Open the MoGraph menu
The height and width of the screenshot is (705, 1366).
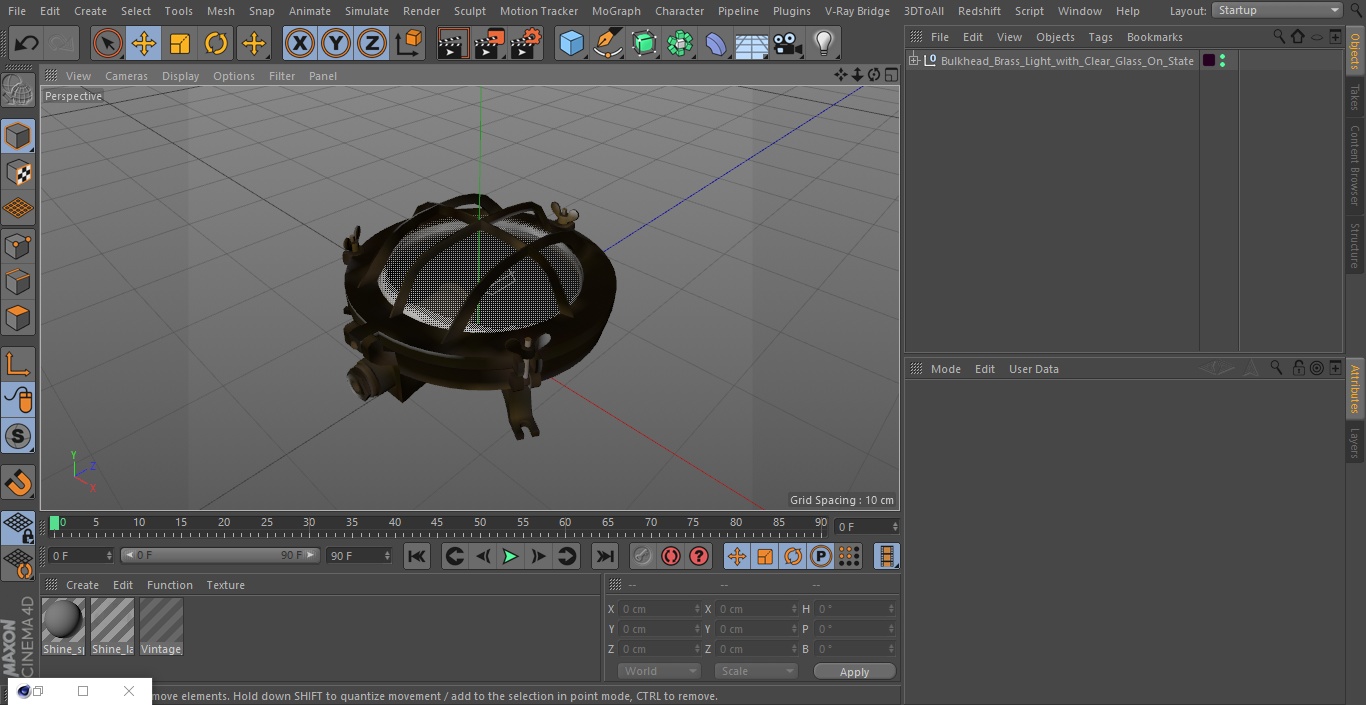[x=616, y=11]
